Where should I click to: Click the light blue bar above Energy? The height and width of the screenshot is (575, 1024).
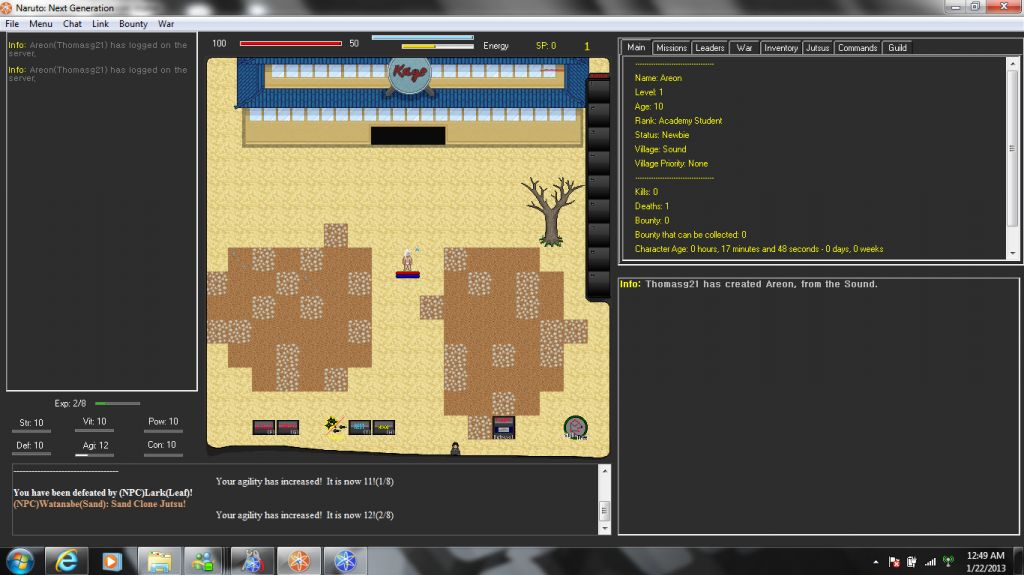[423, 37]
